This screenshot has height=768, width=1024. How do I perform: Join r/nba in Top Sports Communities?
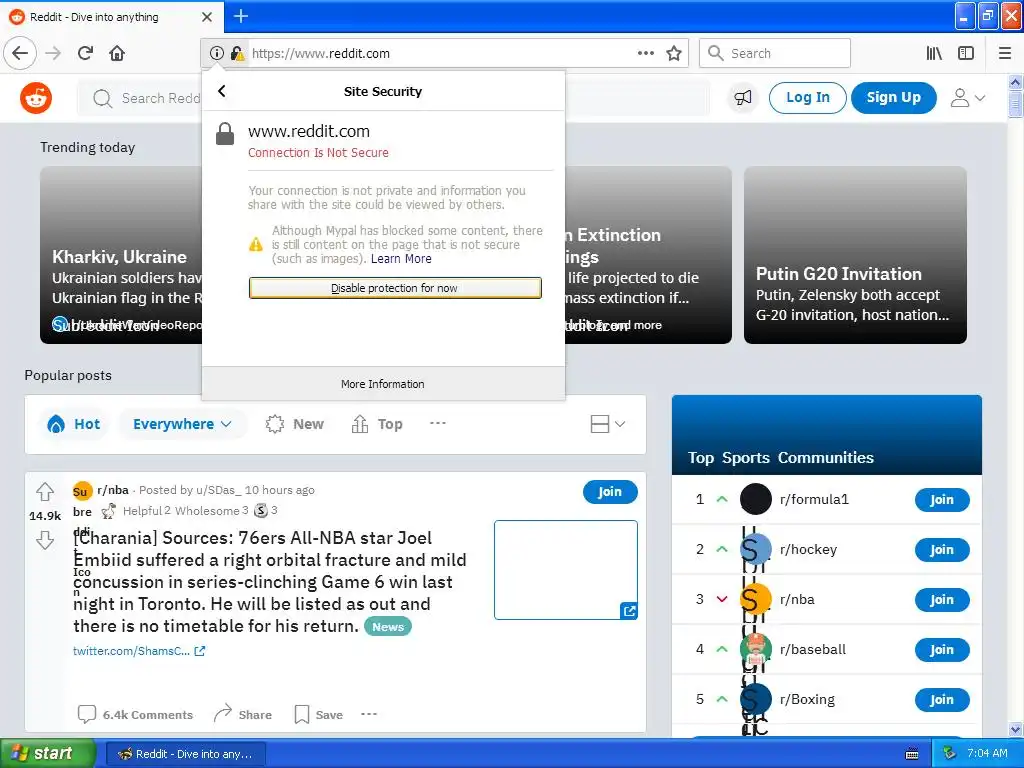[x=942, y=600]
